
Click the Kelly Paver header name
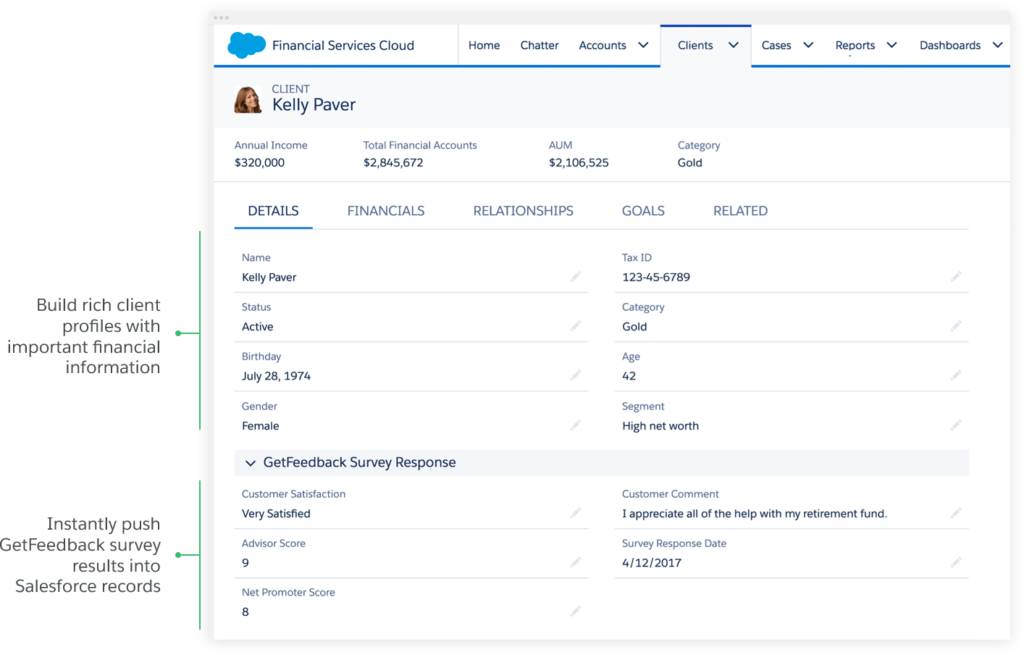pos(313,104)
